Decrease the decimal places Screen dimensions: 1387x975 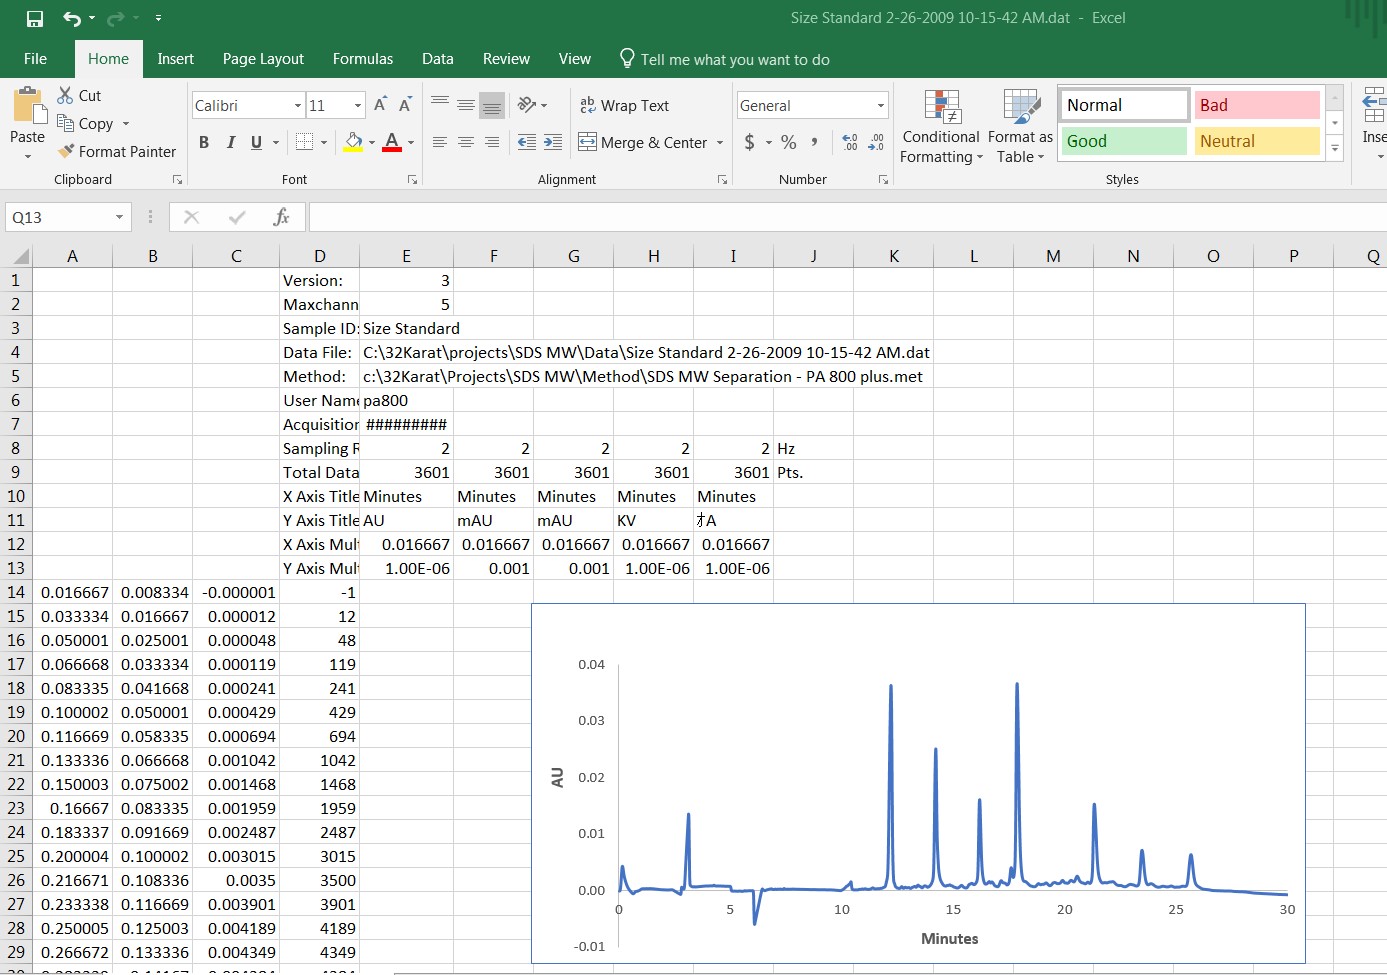[x=876, y=142]
